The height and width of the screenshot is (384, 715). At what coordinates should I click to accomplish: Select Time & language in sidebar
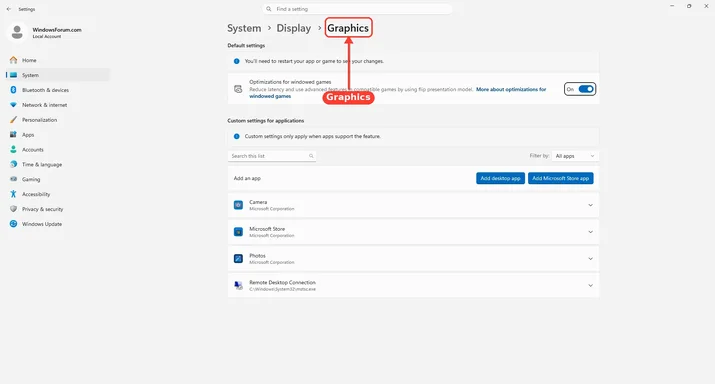[x=58, y=164]
